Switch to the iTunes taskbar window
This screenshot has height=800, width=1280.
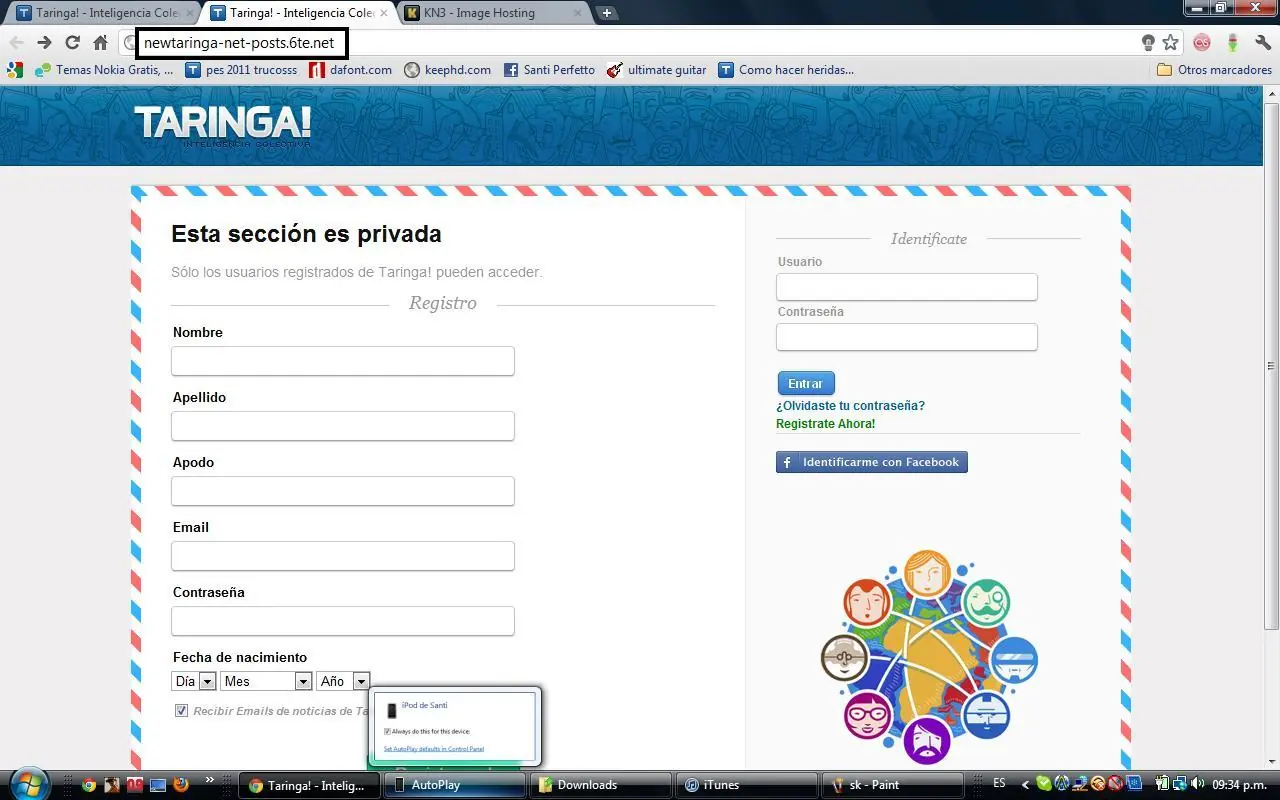click(x=745, y=785)
